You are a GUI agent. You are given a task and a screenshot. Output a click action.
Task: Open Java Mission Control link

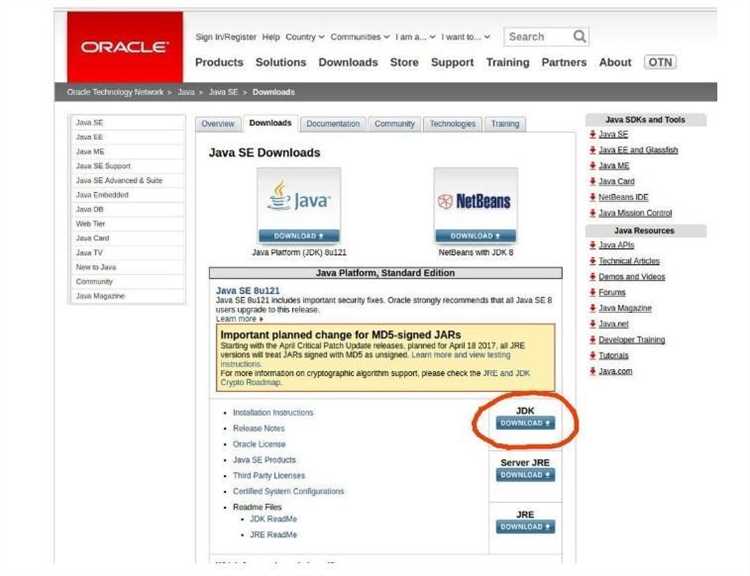(635, 213)
